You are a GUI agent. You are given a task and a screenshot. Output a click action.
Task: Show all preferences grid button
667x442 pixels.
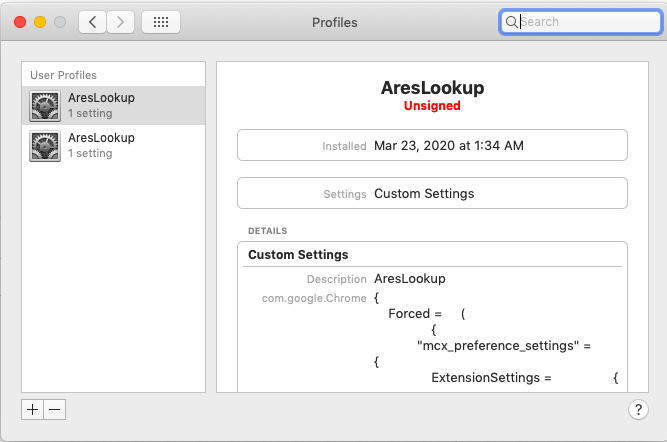161,21
